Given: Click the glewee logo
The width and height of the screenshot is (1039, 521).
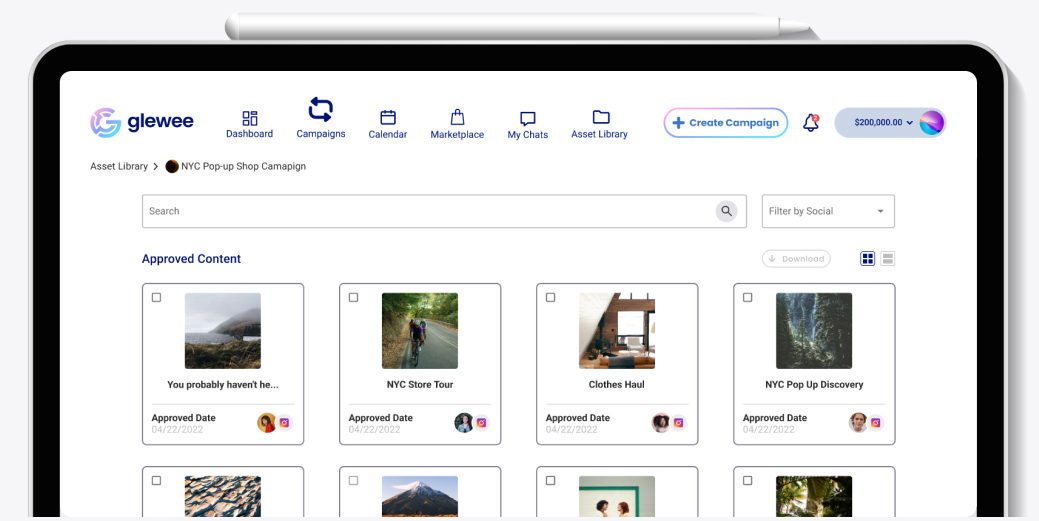Looking at the screenshot, I should click(142, 122).
